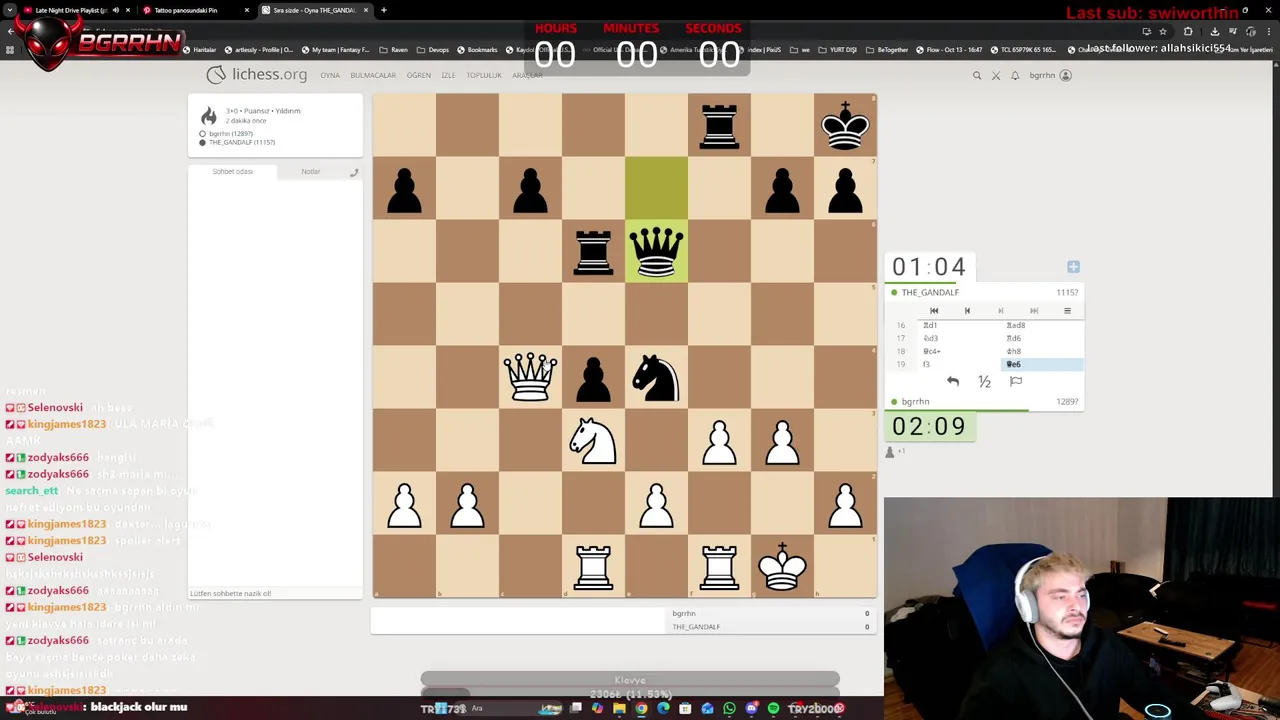
Task: Open the İZLE menu
Action: (448, 75)
